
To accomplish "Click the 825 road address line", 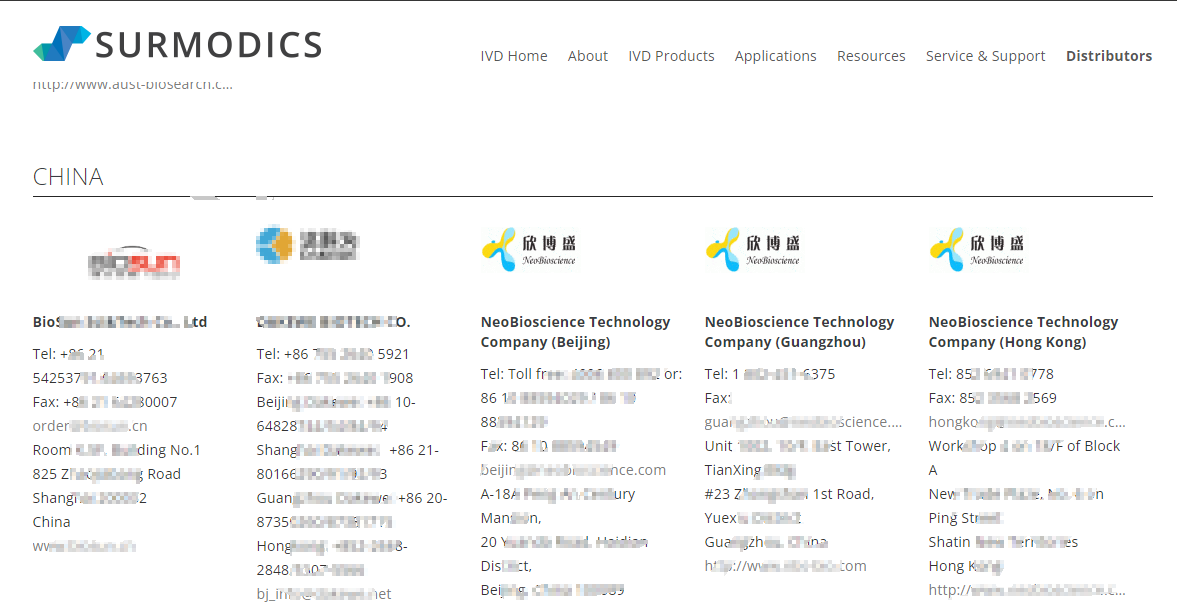I will 107,474.
